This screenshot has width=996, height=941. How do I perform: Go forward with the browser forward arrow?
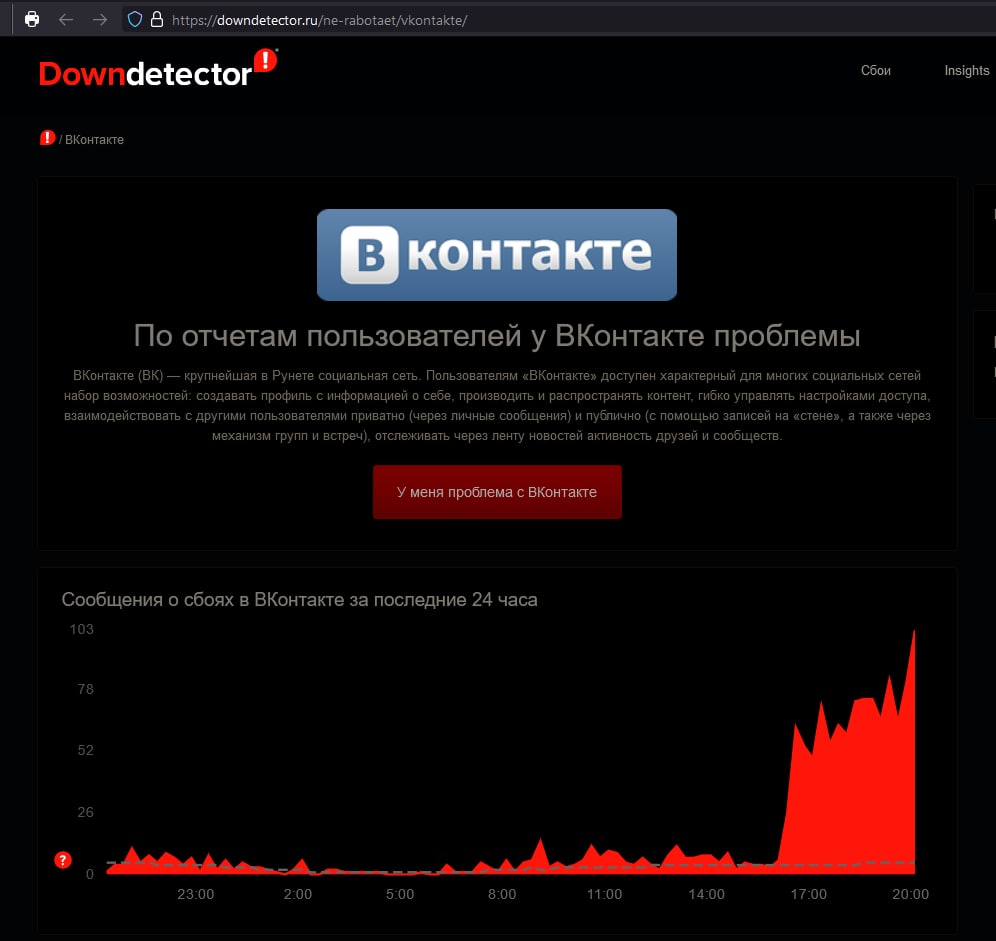tap(100, 20)
